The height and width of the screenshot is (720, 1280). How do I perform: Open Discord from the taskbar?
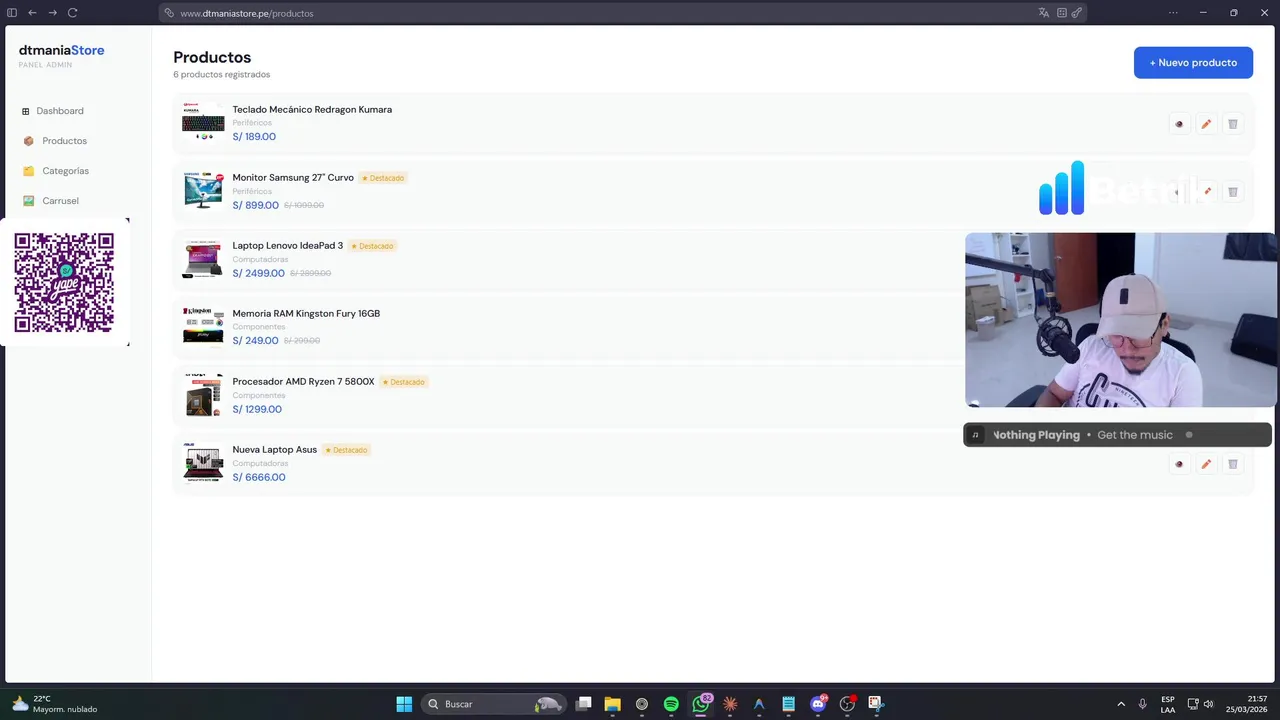click(x=818, y=704)
